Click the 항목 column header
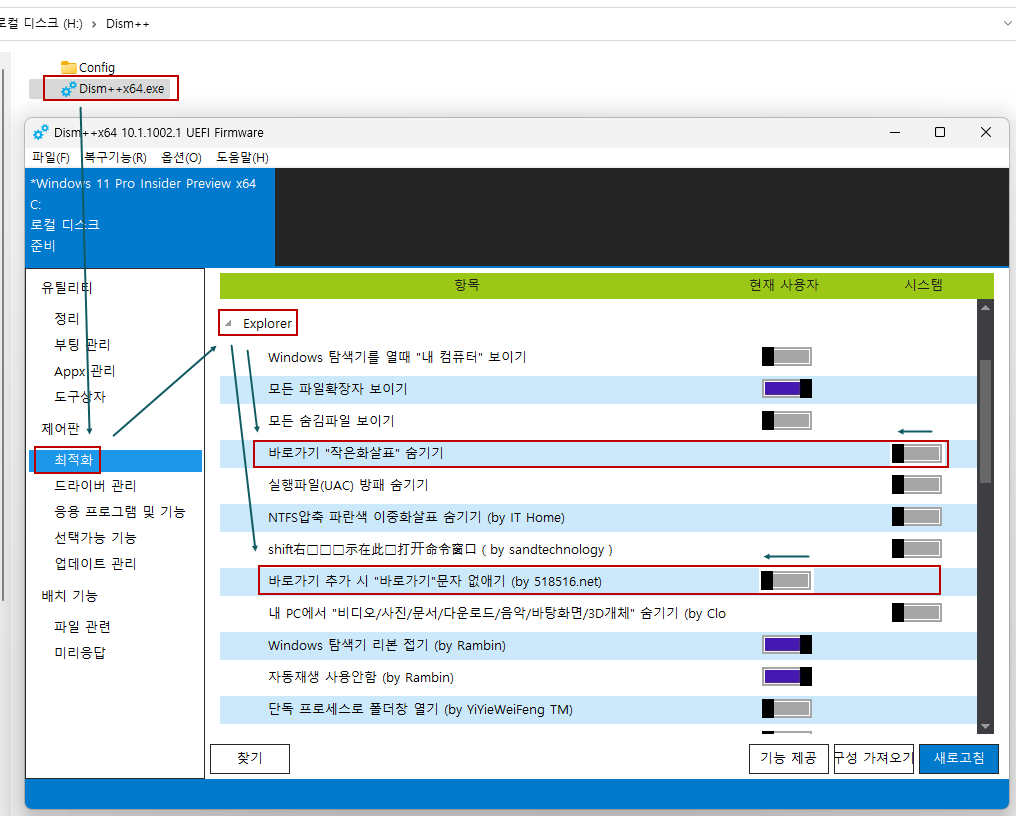The width and height of the screenshot is (1016, 816). [467, 285]
